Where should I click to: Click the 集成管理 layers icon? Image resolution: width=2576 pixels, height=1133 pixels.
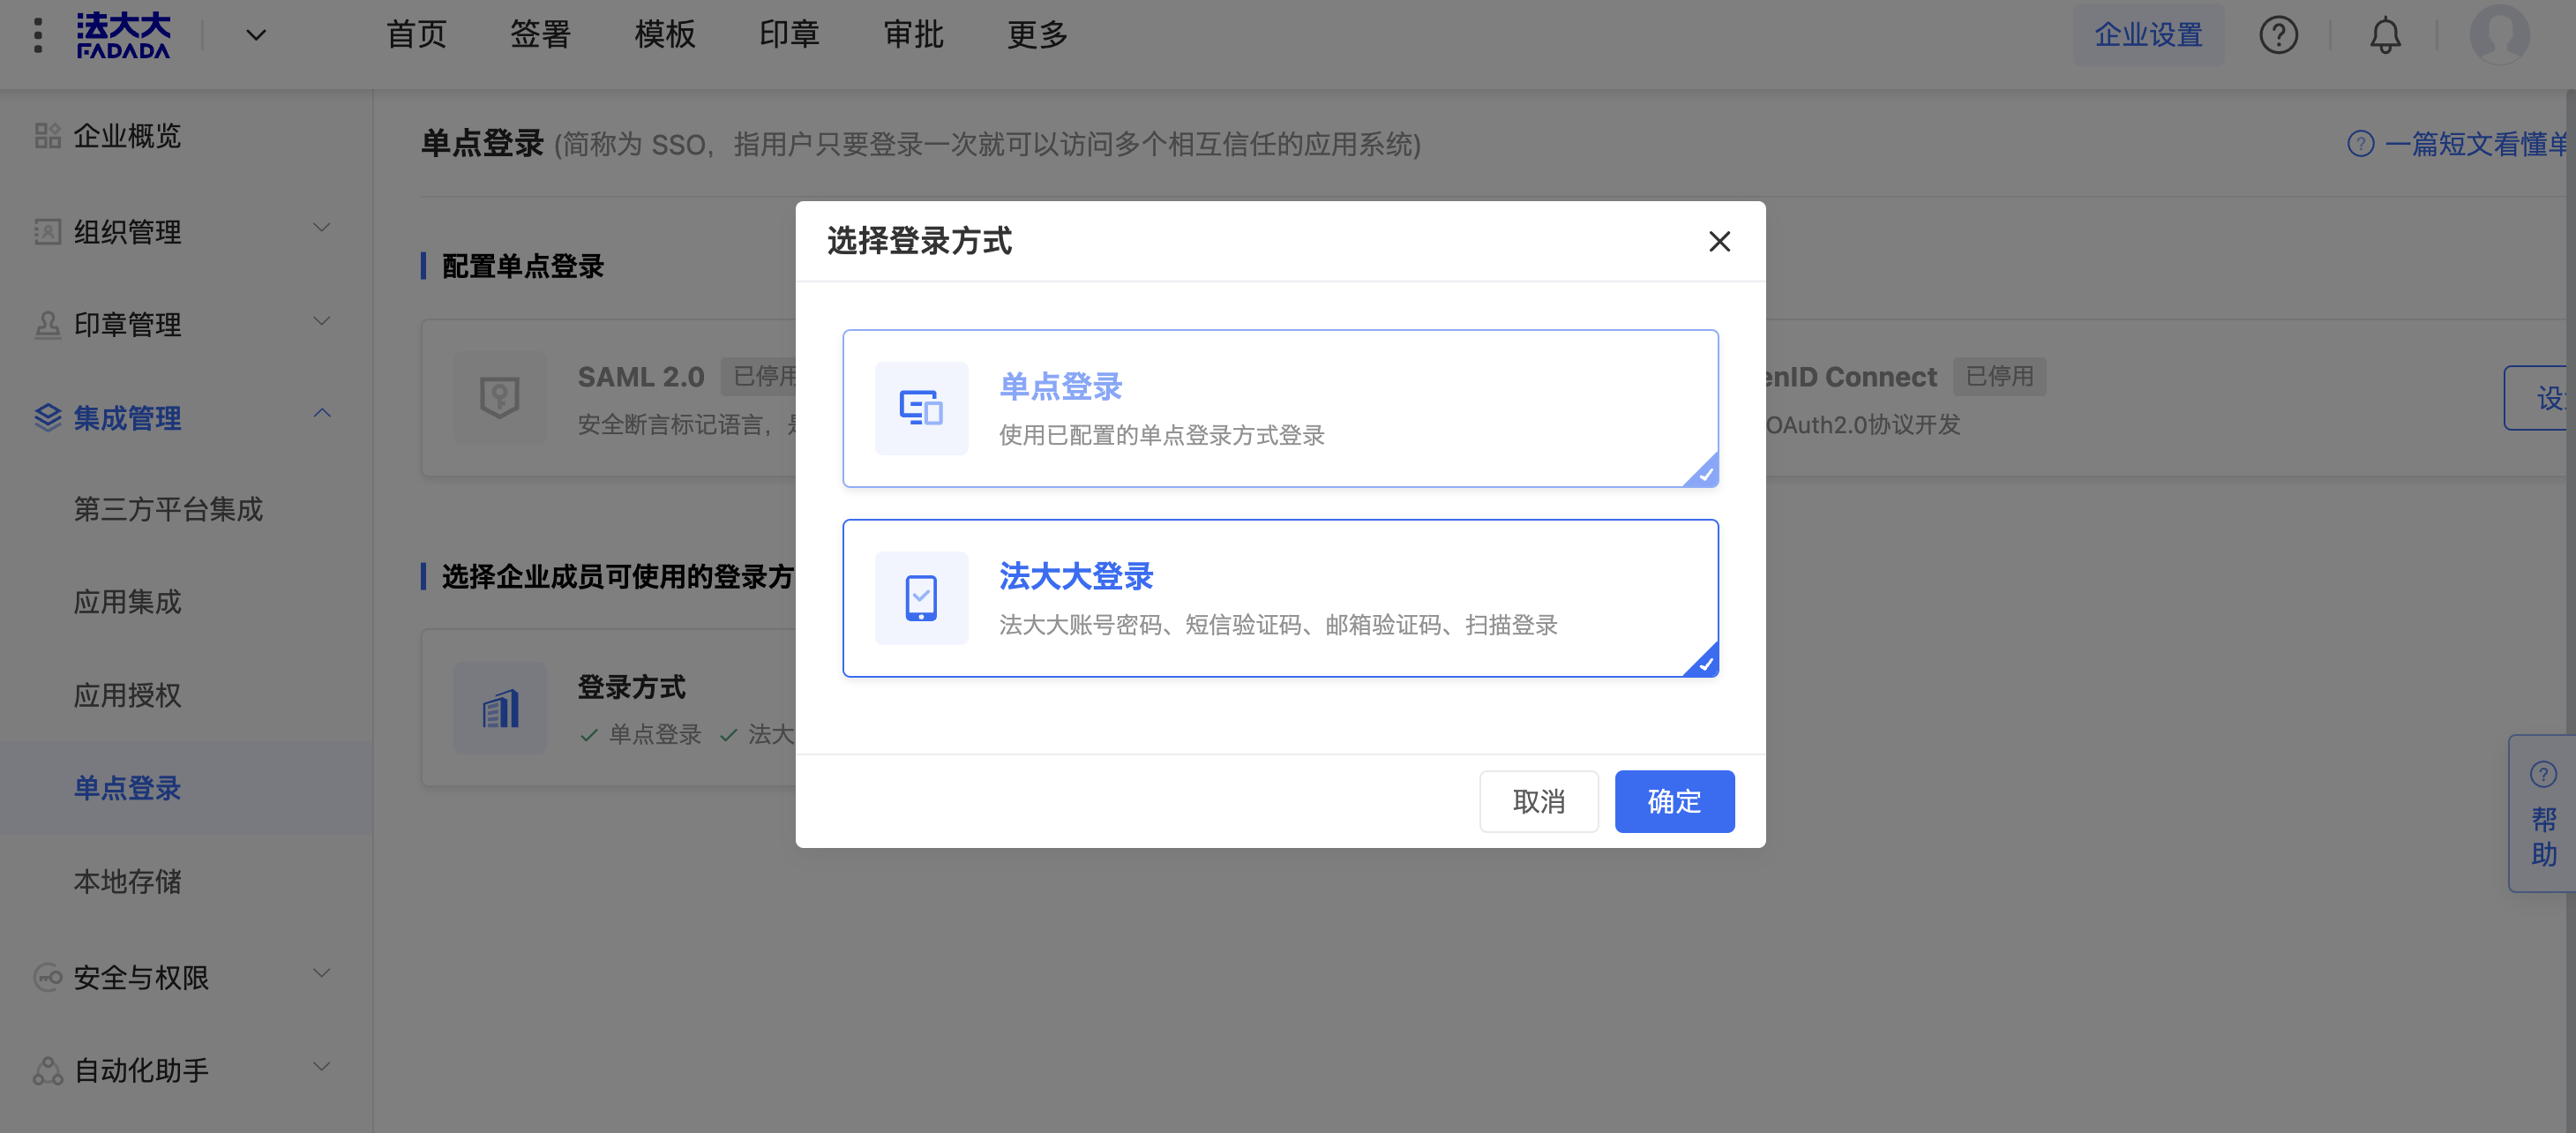point(47,418)
